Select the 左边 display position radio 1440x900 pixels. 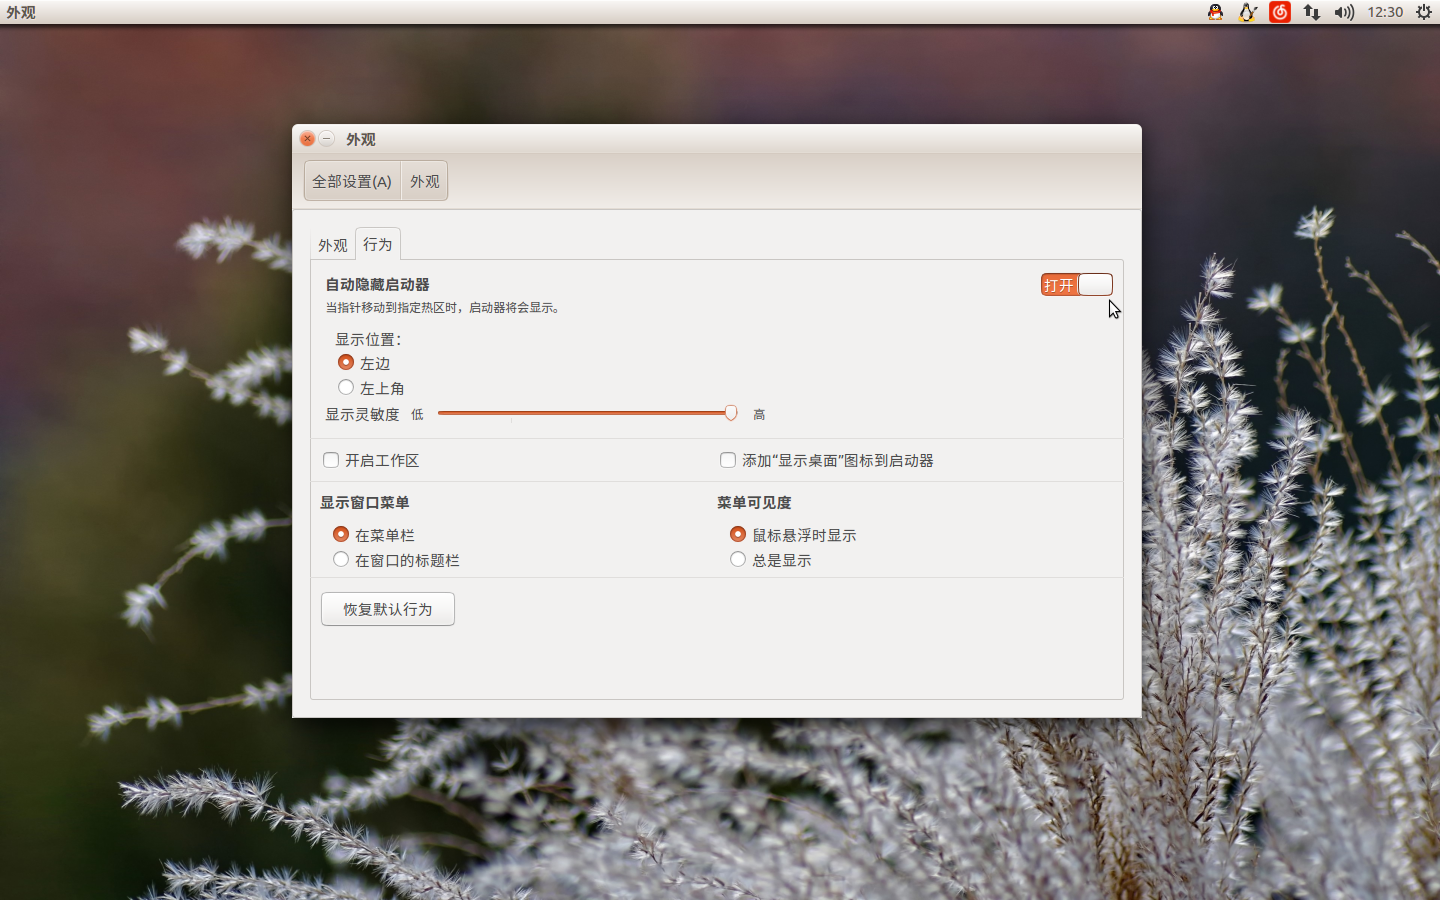pos(346,362)
